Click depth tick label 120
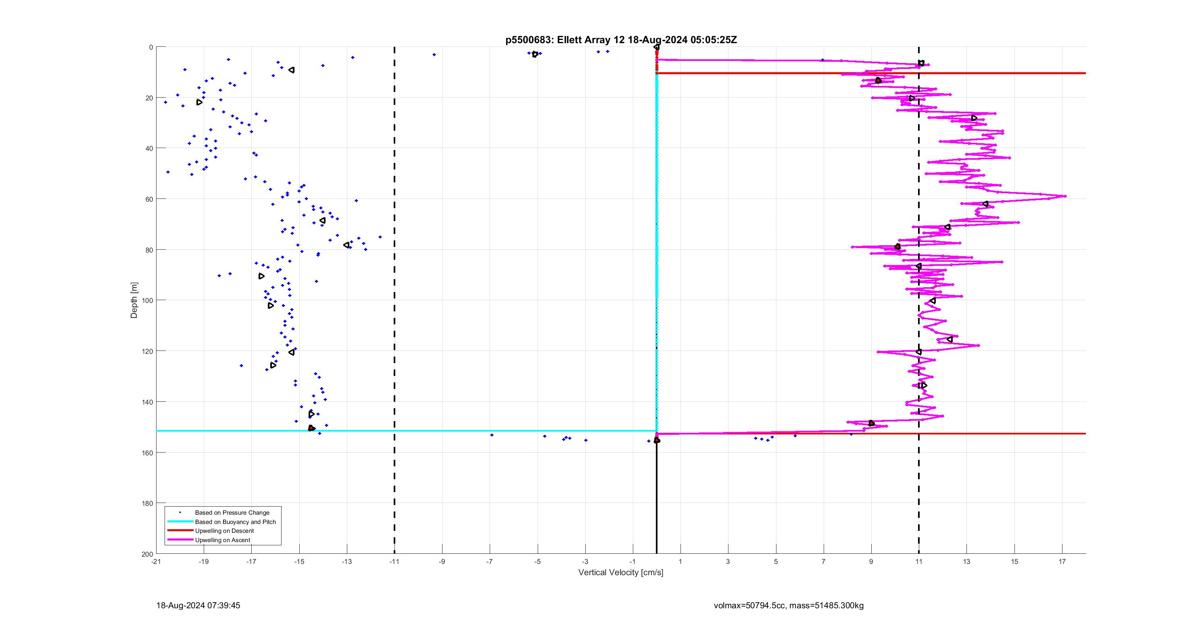Viewport: 1200px width, 622px height. [146, 351]
